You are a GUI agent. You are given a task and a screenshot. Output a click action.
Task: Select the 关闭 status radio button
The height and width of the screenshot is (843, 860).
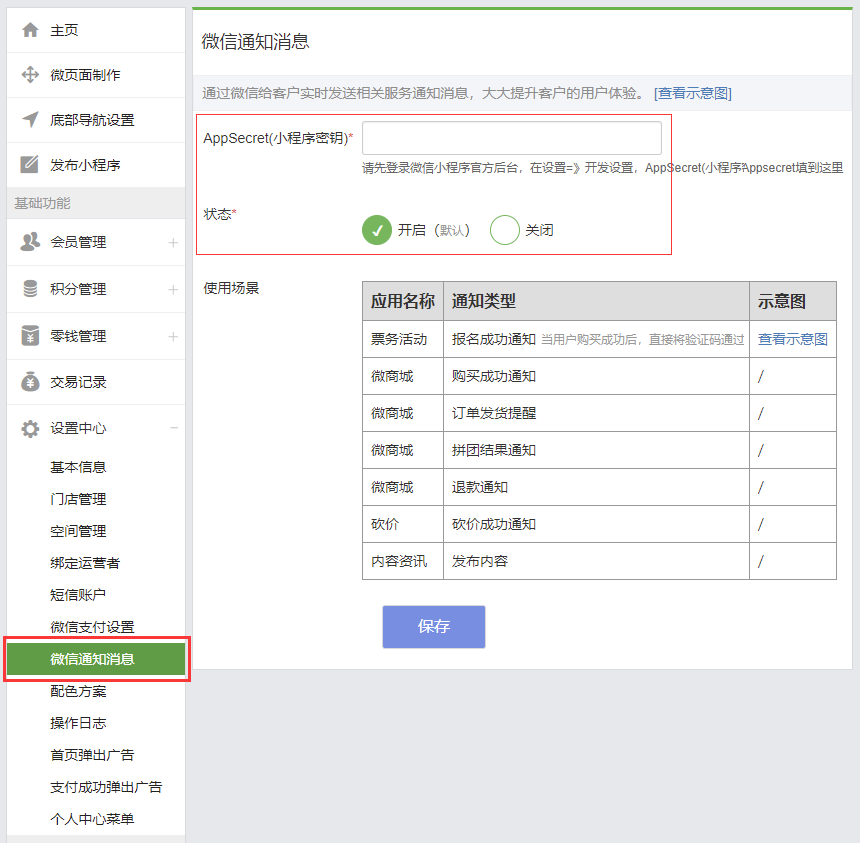click(x=505, y=230)
